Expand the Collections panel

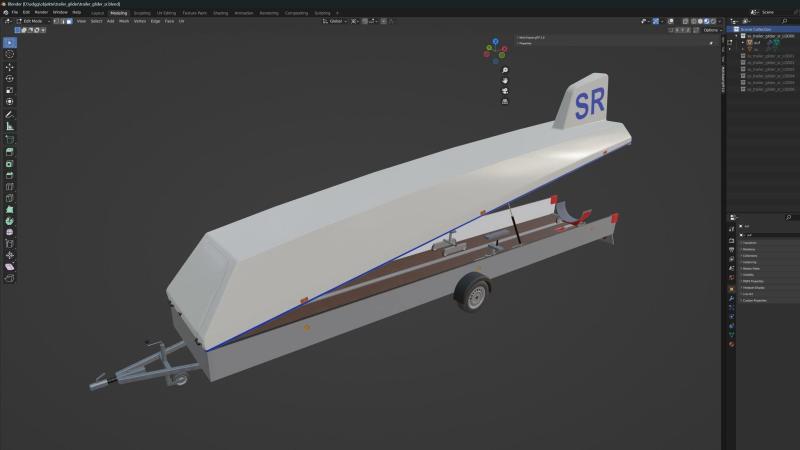[768, 256]
